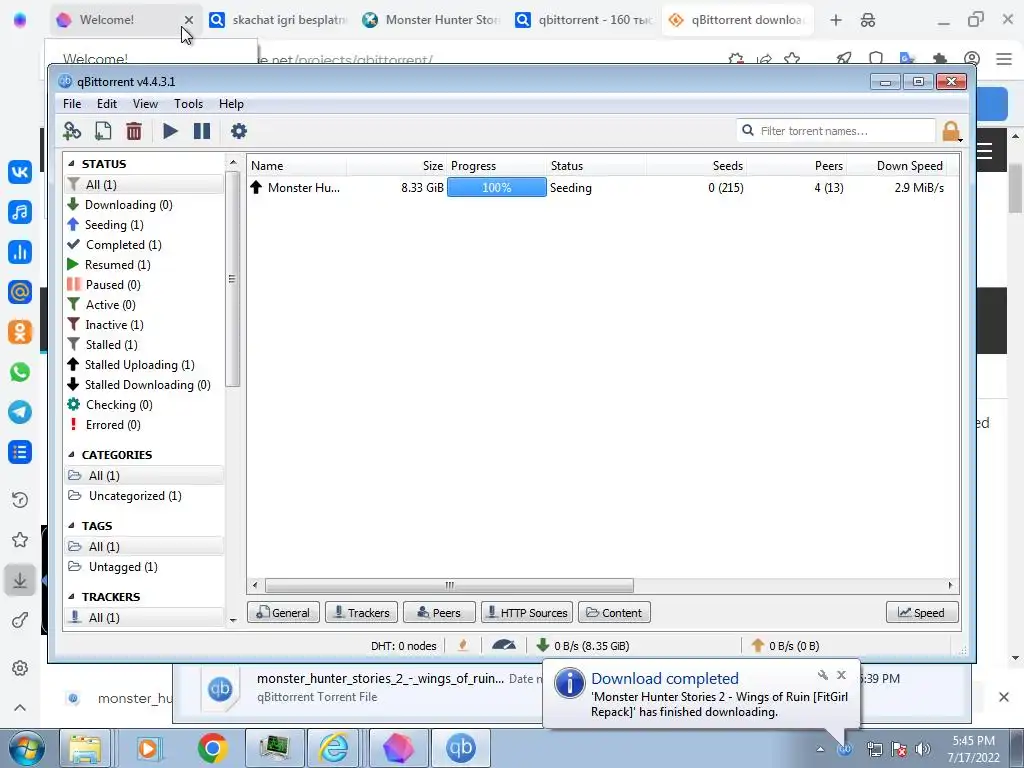
Task: Click the orange lock UI icon
Action: tap(952, 131)
